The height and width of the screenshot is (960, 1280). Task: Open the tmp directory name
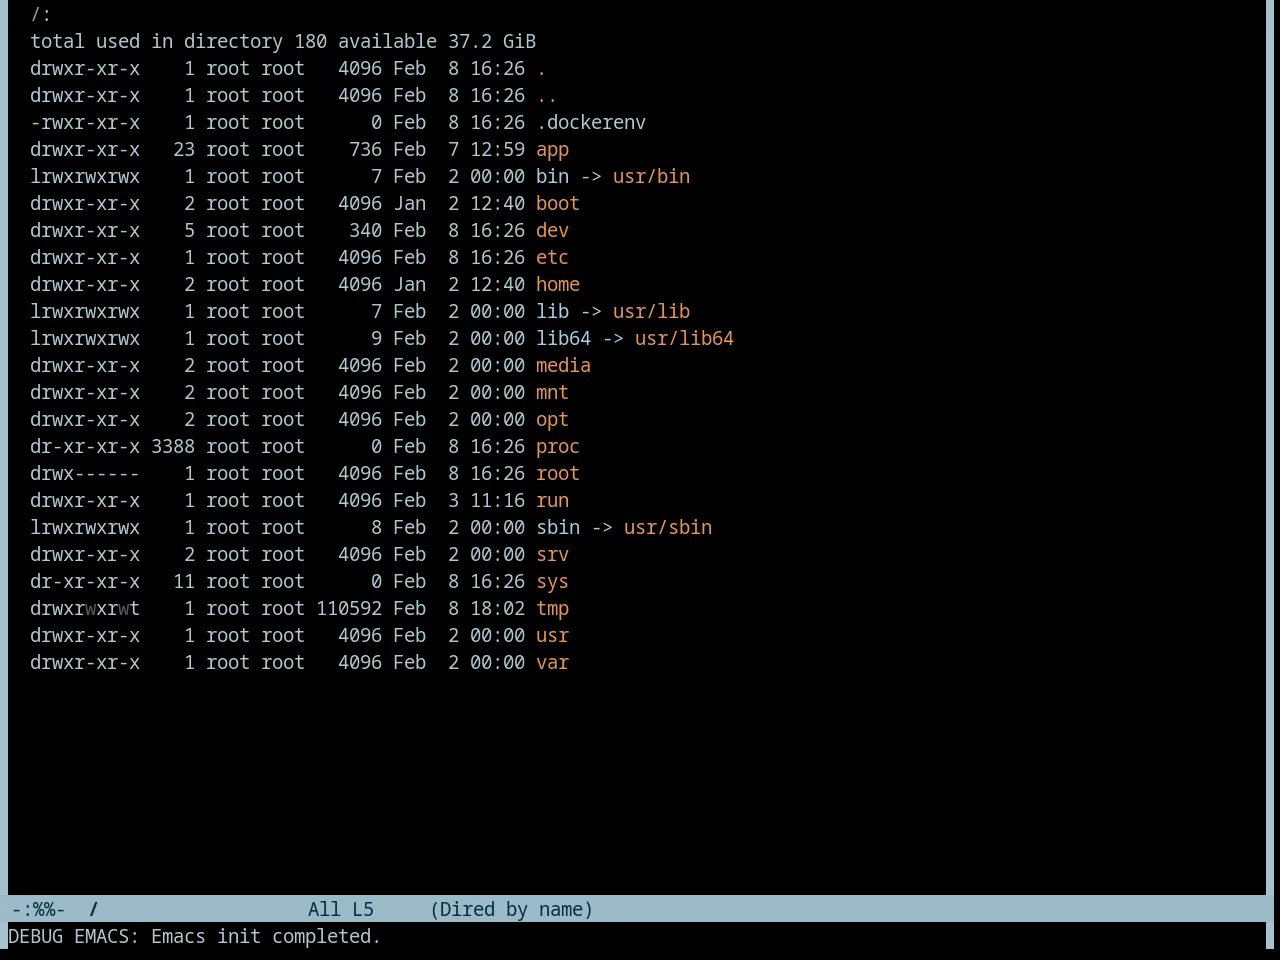552,609
